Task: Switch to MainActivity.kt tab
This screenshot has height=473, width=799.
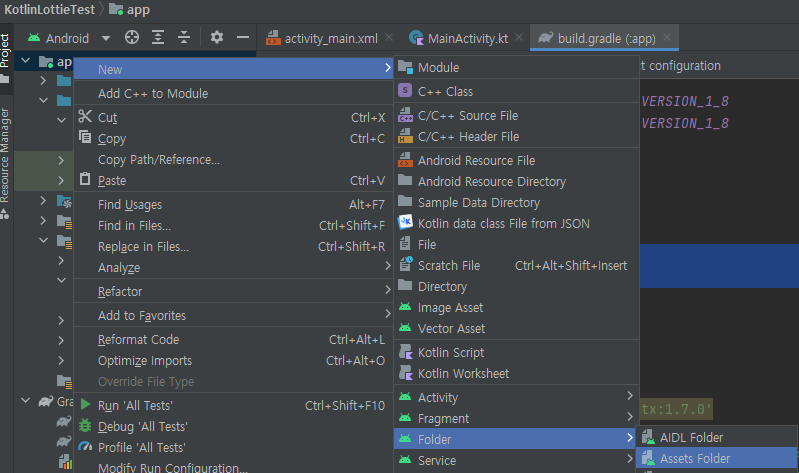Action: click(468, 38)
